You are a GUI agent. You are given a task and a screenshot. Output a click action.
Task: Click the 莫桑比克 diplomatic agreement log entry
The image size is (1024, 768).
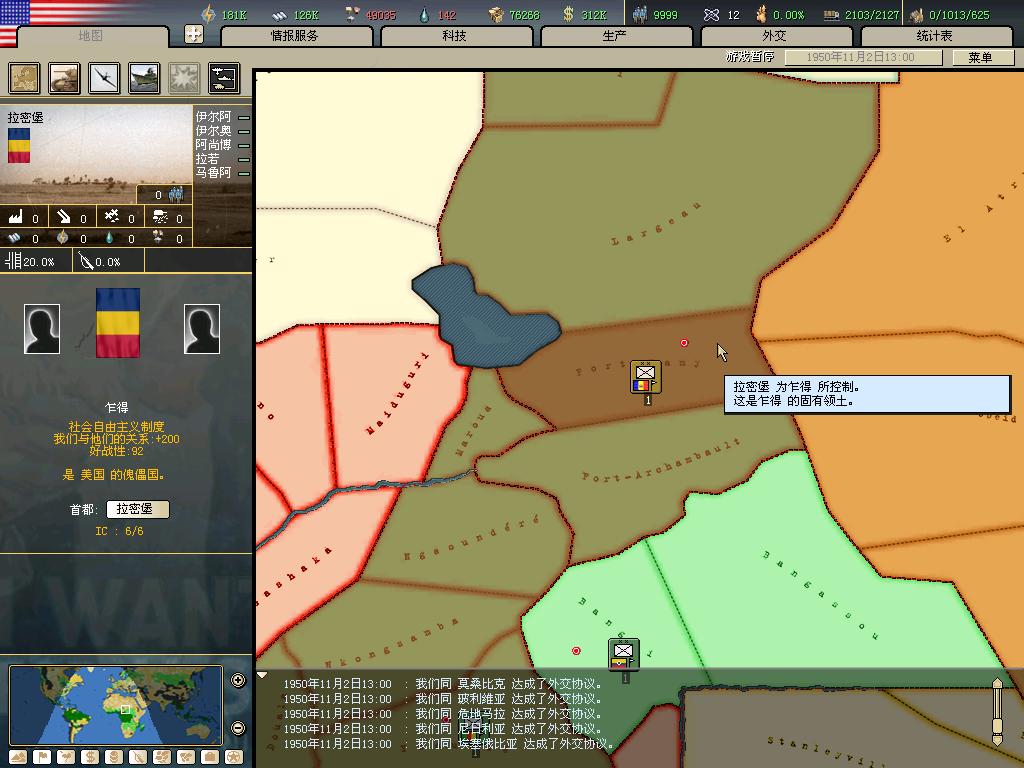tap(443, 684)
